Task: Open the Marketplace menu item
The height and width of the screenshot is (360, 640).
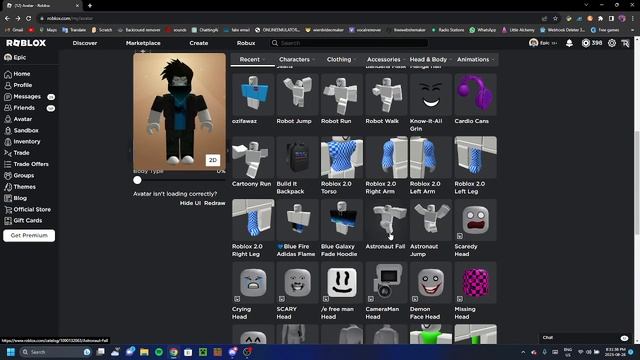Action: click(143, 43)
